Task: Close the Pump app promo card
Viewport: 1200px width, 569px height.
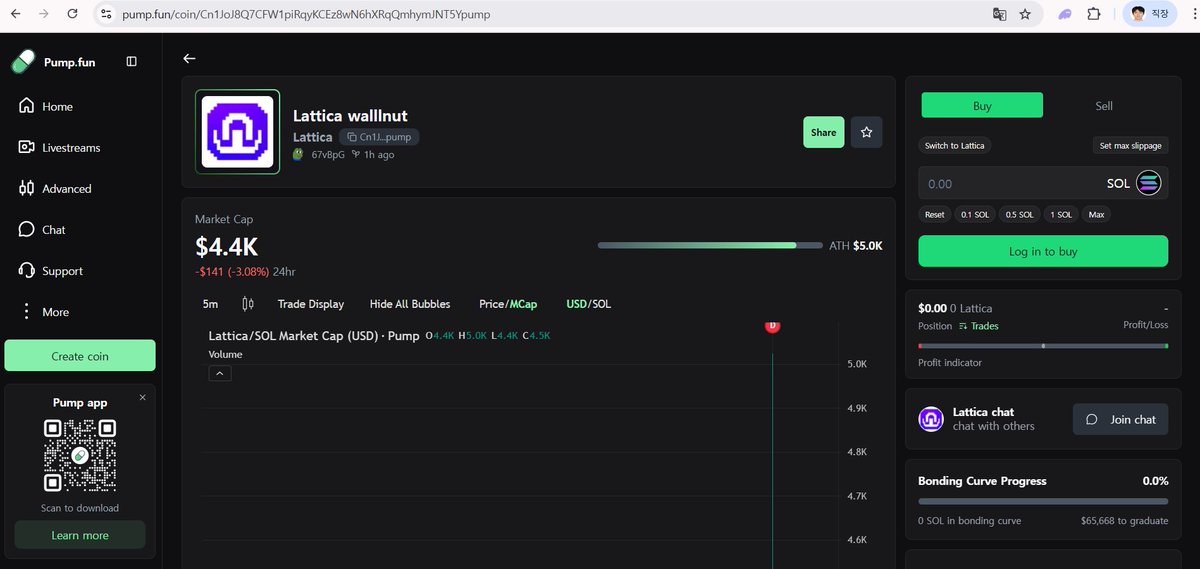Action: (x=142, y=397)
